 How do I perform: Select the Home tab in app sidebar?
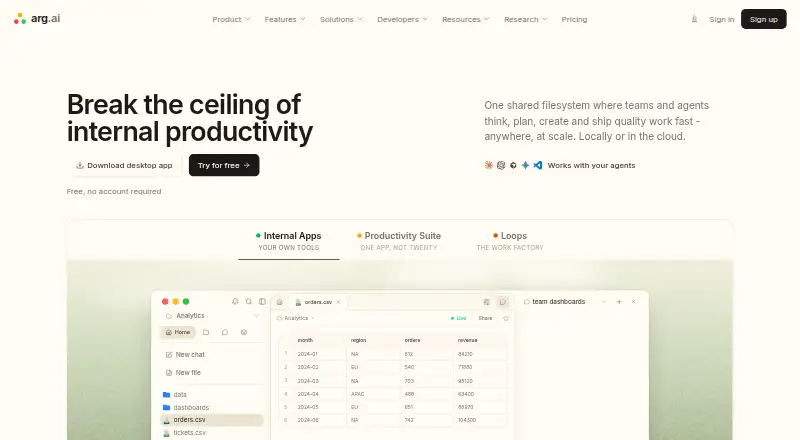[x=178, y=332]
